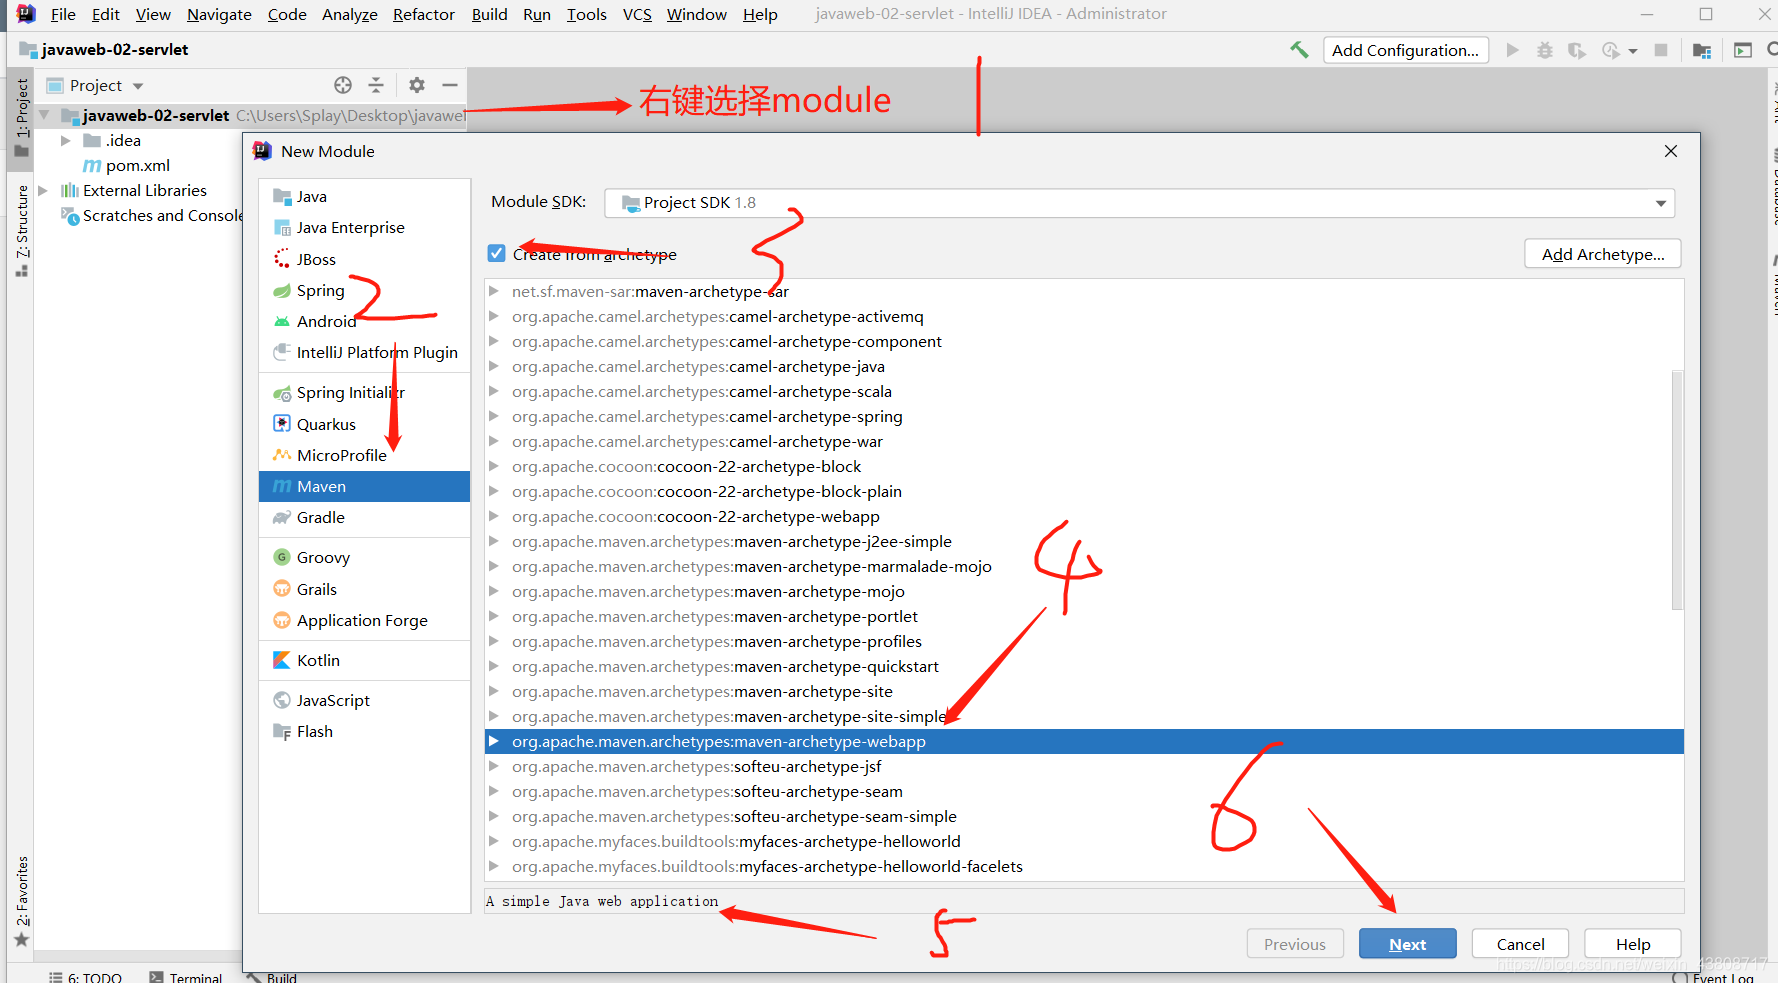Click the Cancel button
The width and height of the screenshot is (1778, 983).
click(x=1520, y=944)
